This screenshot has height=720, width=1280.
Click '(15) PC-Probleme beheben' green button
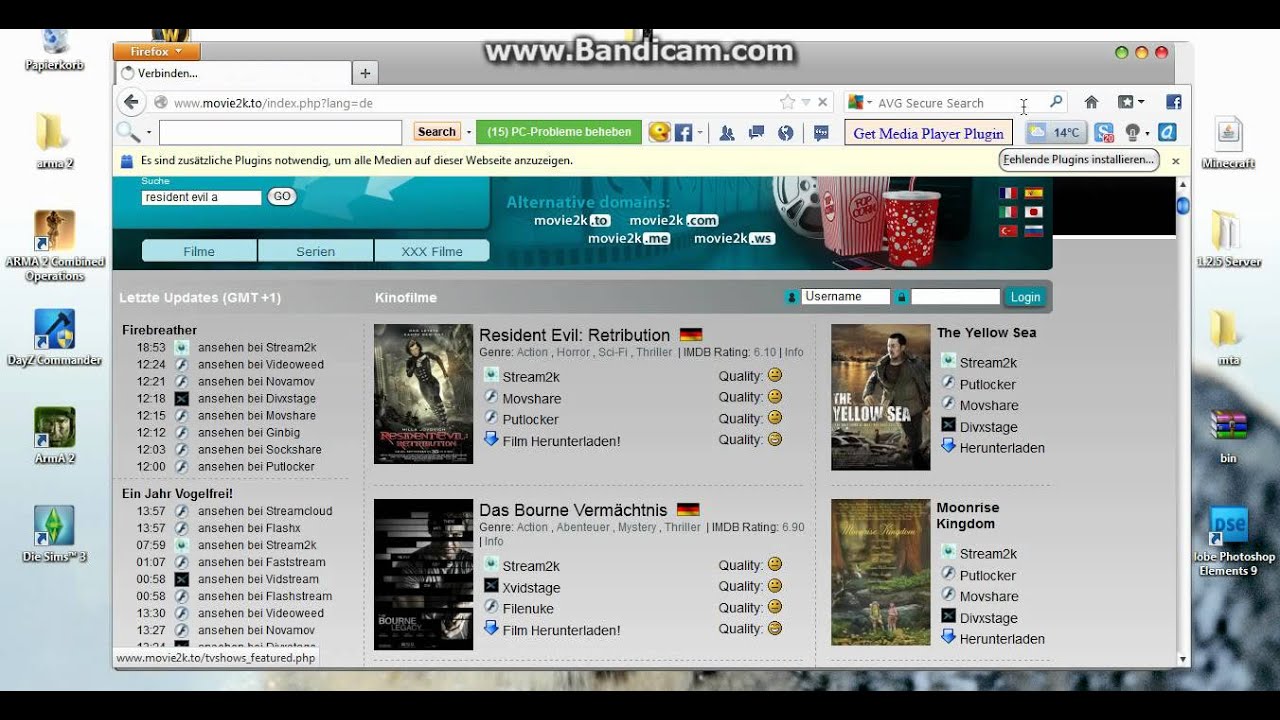pyautogui.click(x=559, y=132)
